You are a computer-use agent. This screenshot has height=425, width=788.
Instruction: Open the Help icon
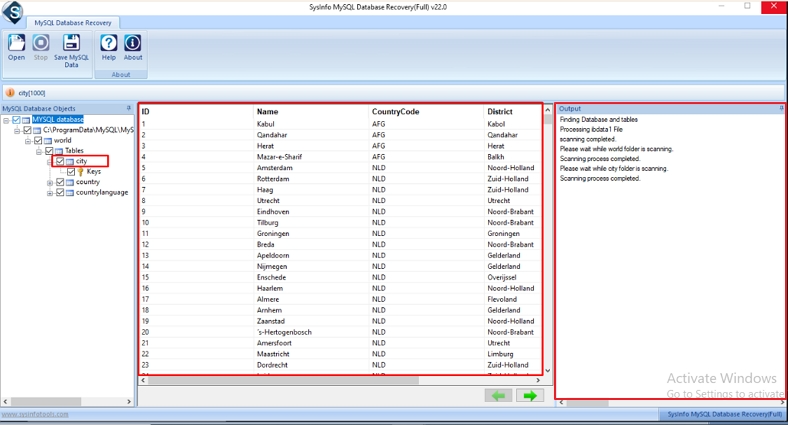[109, 46]
